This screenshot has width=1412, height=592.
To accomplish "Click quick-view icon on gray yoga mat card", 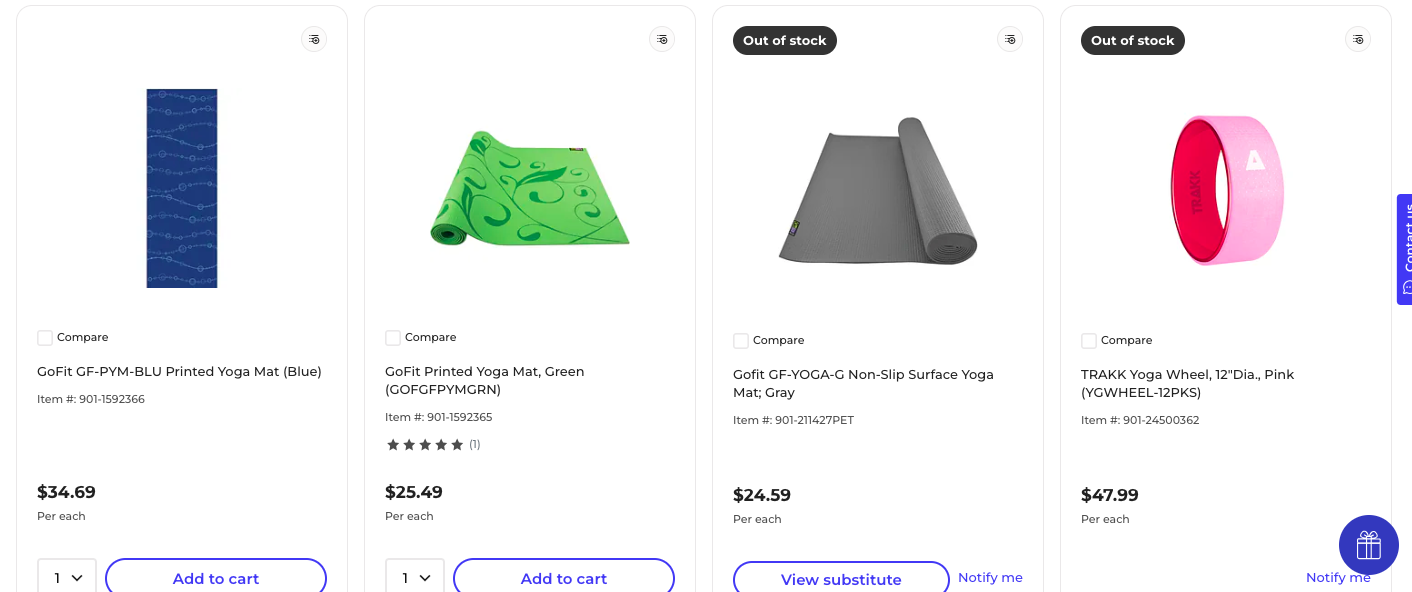I will [1010, 39].
